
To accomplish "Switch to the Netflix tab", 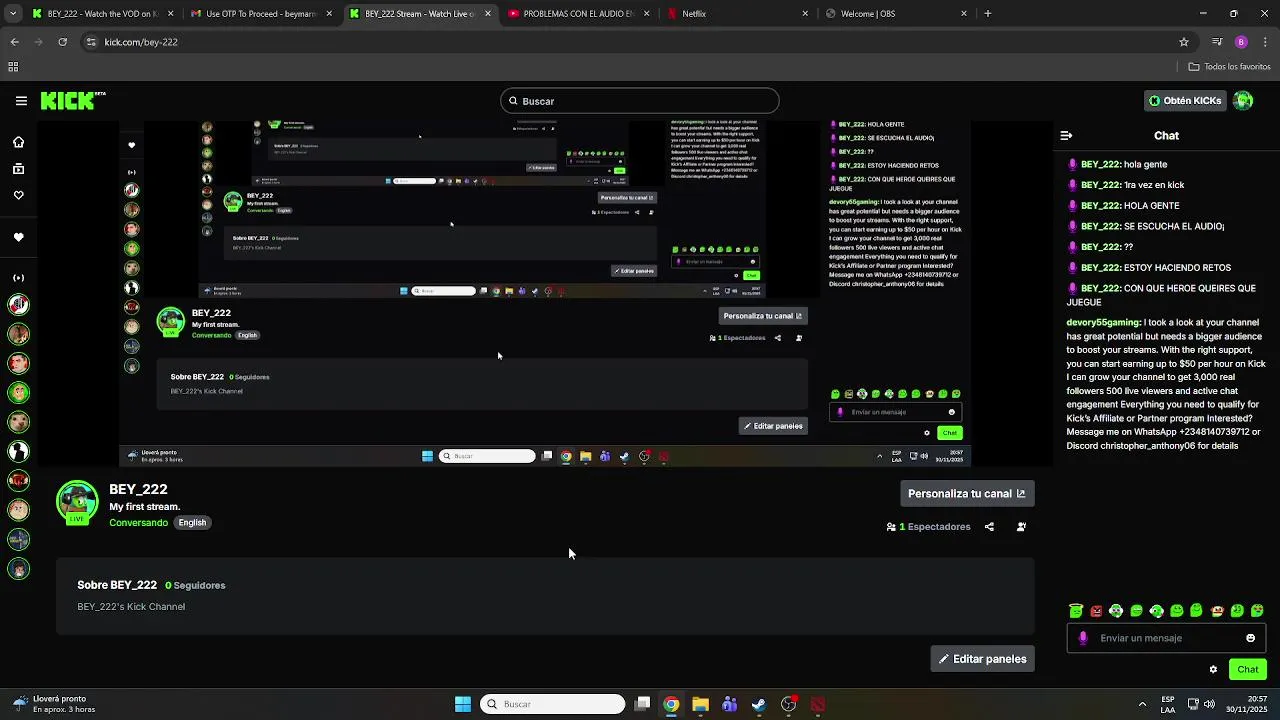I will (739, 14).
